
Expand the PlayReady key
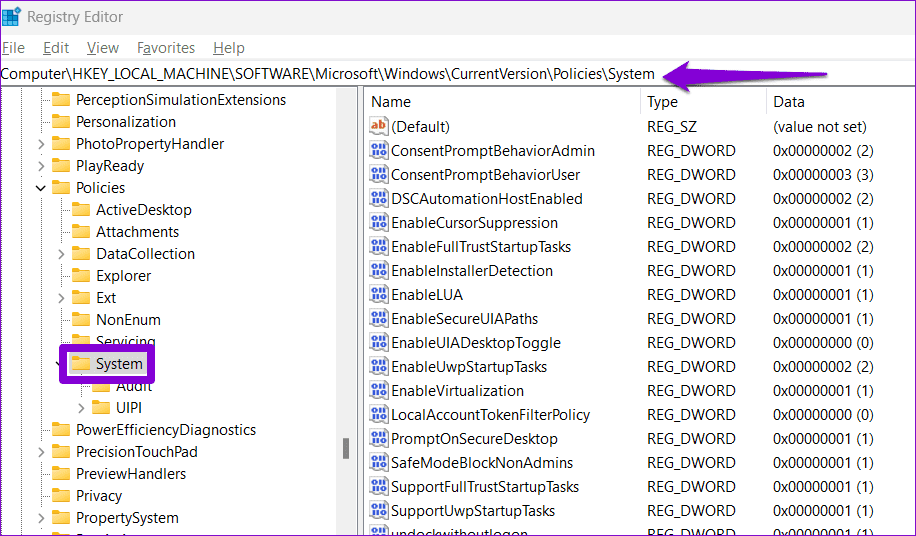[41, 166]
